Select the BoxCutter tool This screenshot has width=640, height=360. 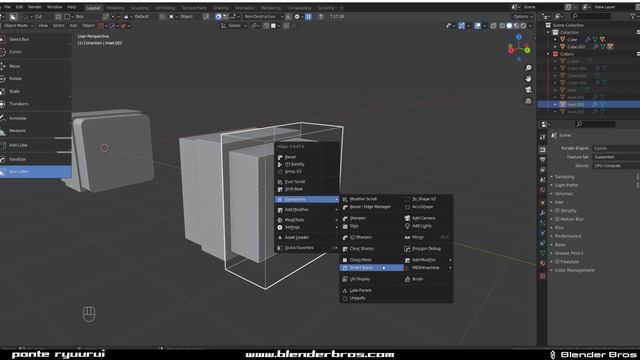35,172
